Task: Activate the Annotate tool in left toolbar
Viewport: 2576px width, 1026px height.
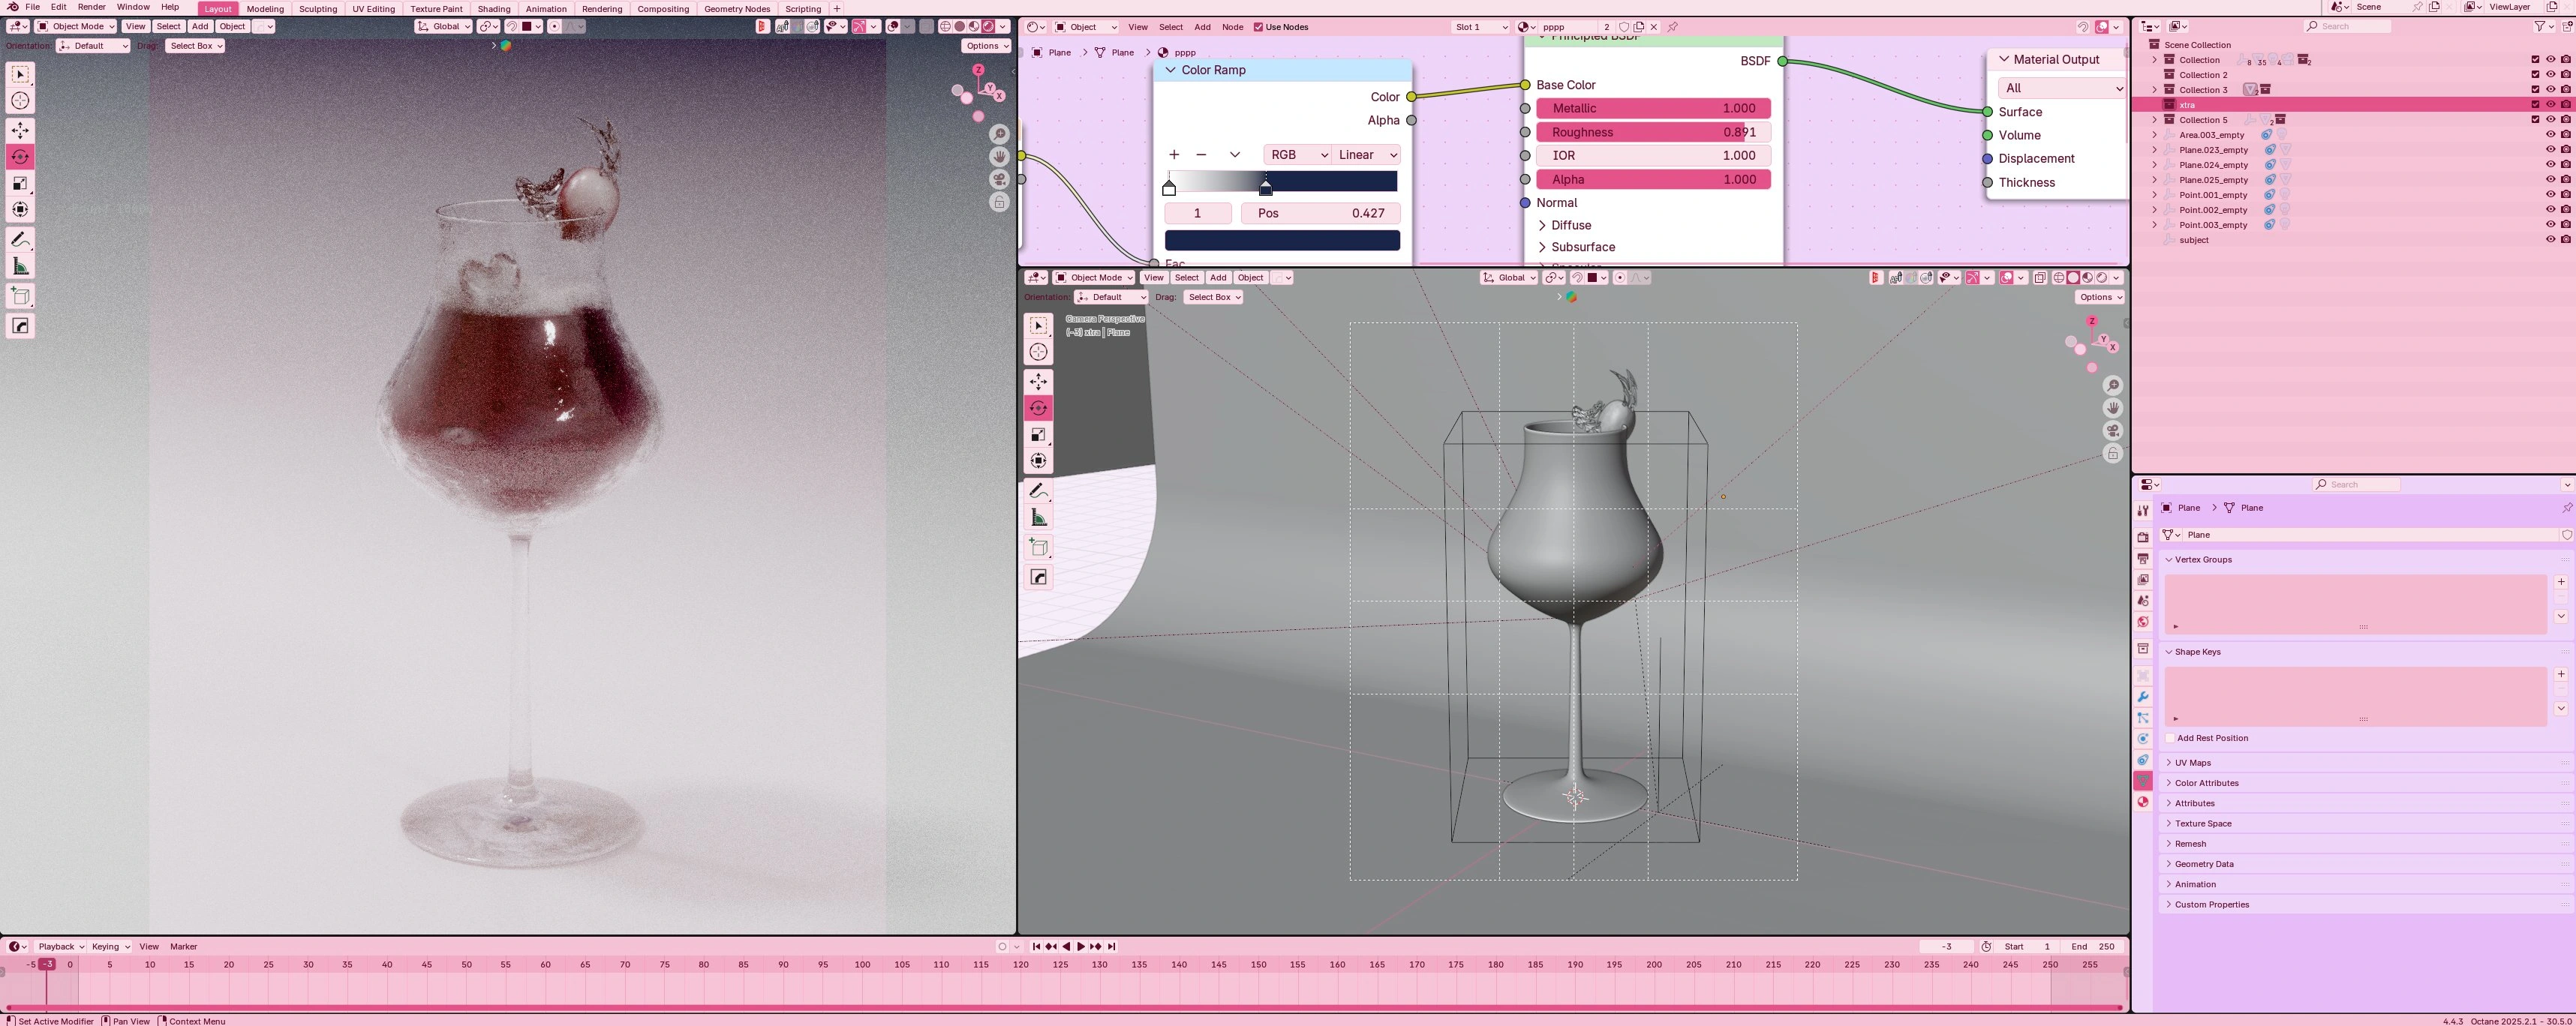Action: [20, 240]
